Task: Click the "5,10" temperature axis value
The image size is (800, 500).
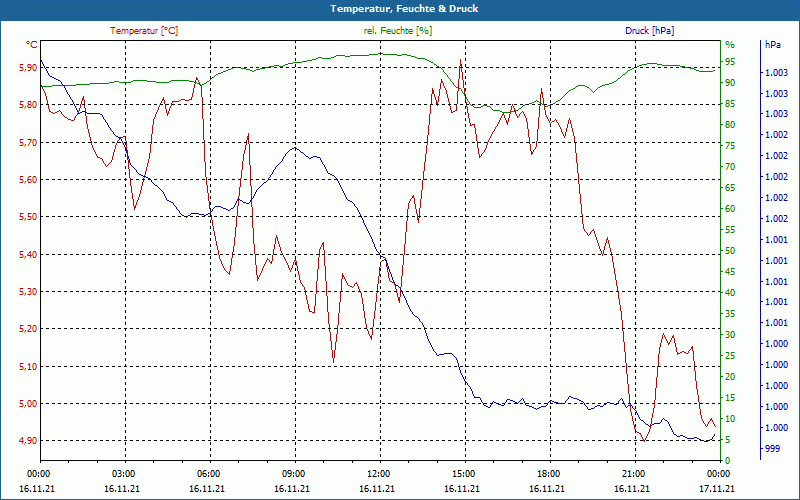Action: pos(29,366)
